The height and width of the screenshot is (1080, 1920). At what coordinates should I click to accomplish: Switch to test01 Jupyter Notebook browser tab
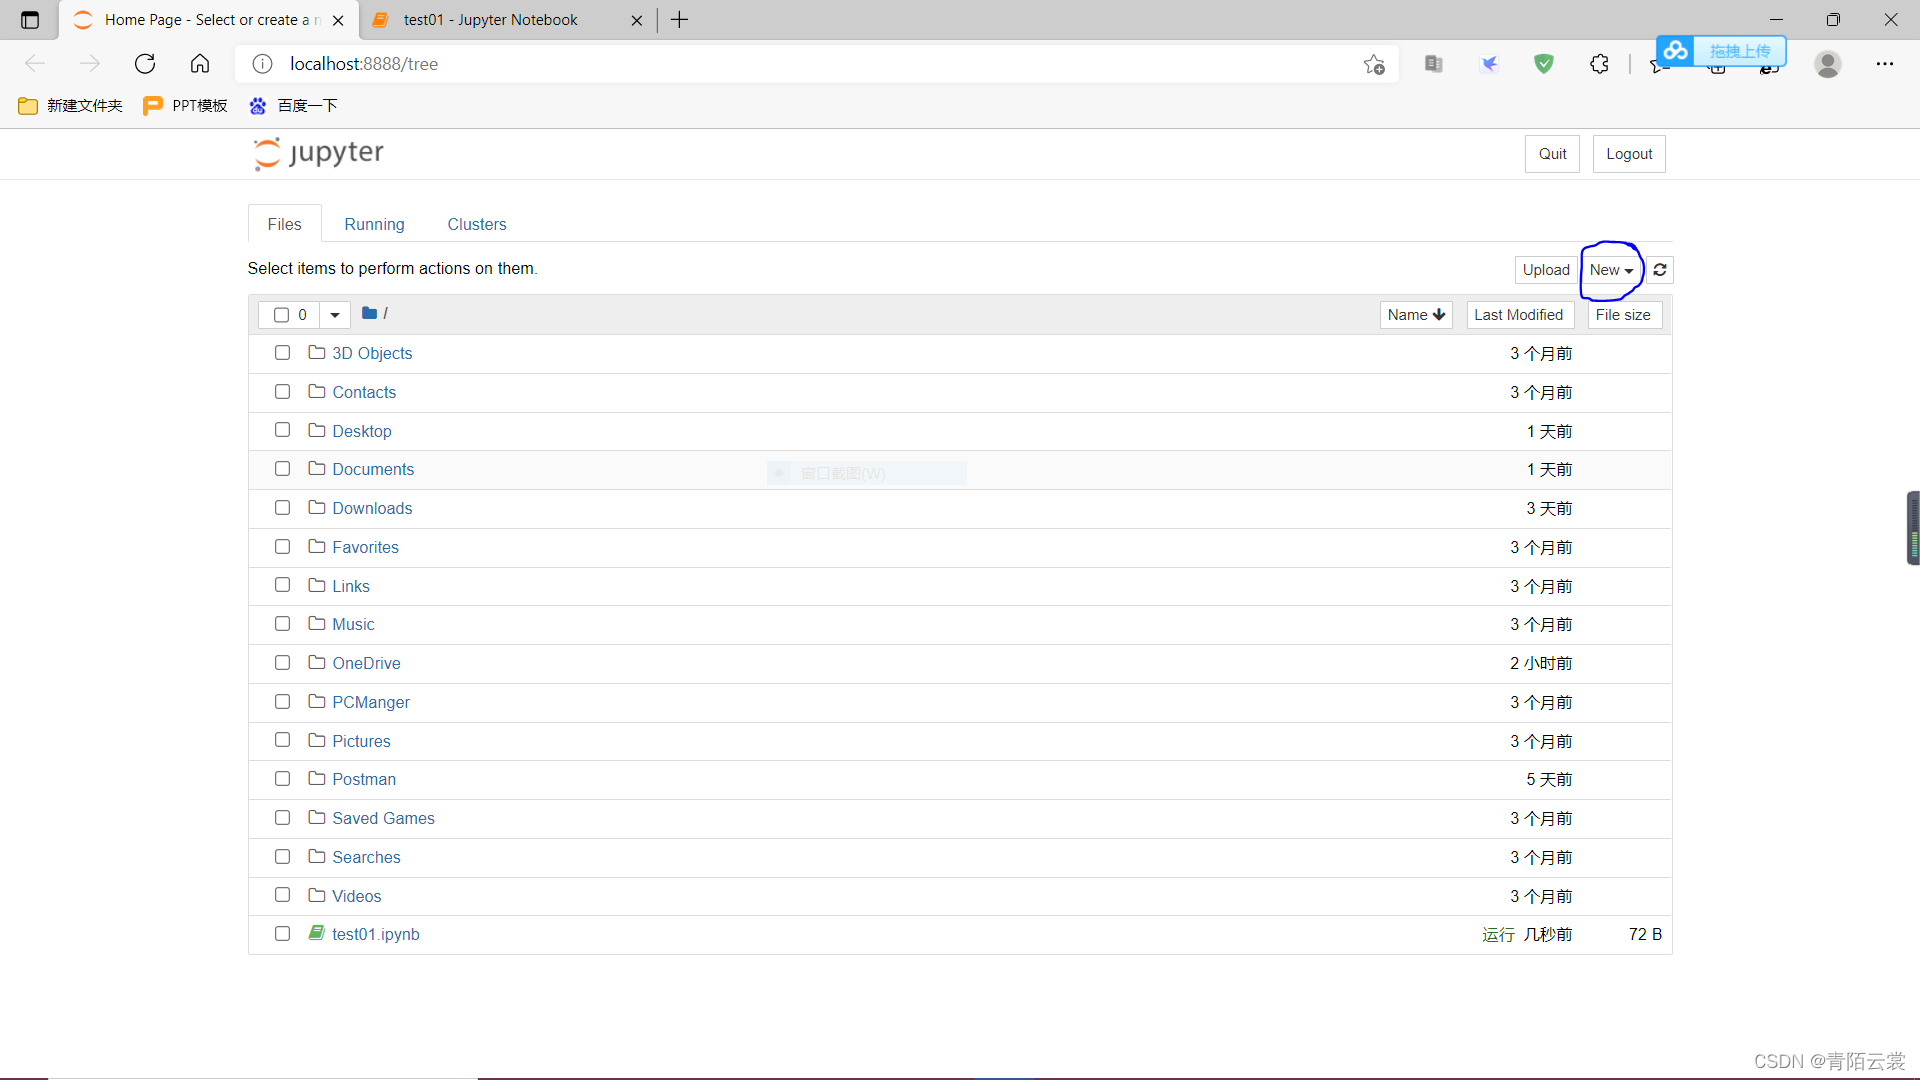[490, 20]
